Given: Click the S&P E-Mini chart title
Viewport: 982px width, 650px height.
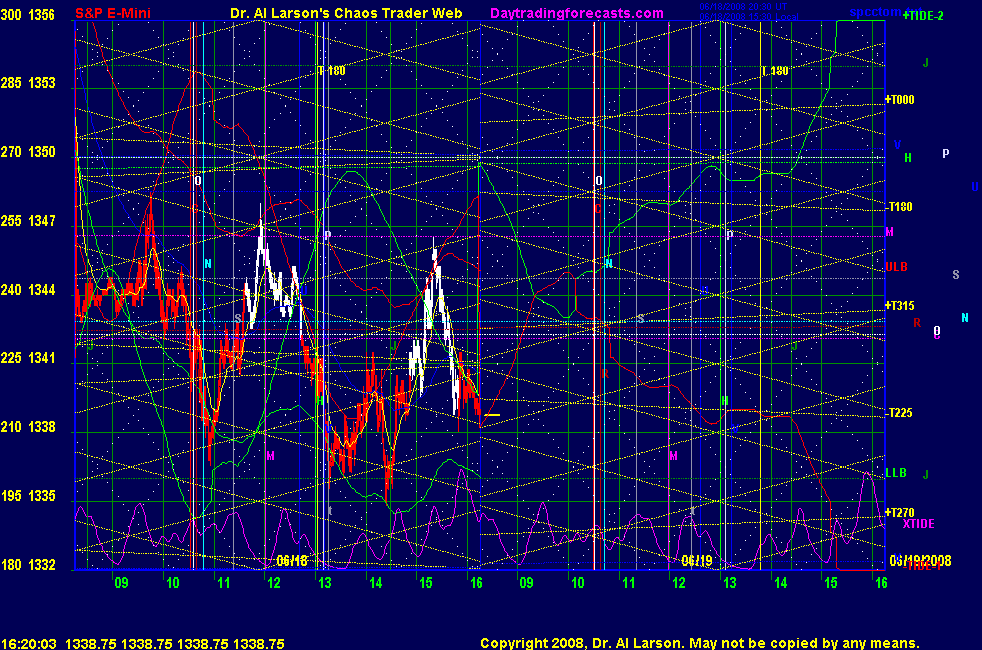Looking at the screenshot, I should point(113,13).
